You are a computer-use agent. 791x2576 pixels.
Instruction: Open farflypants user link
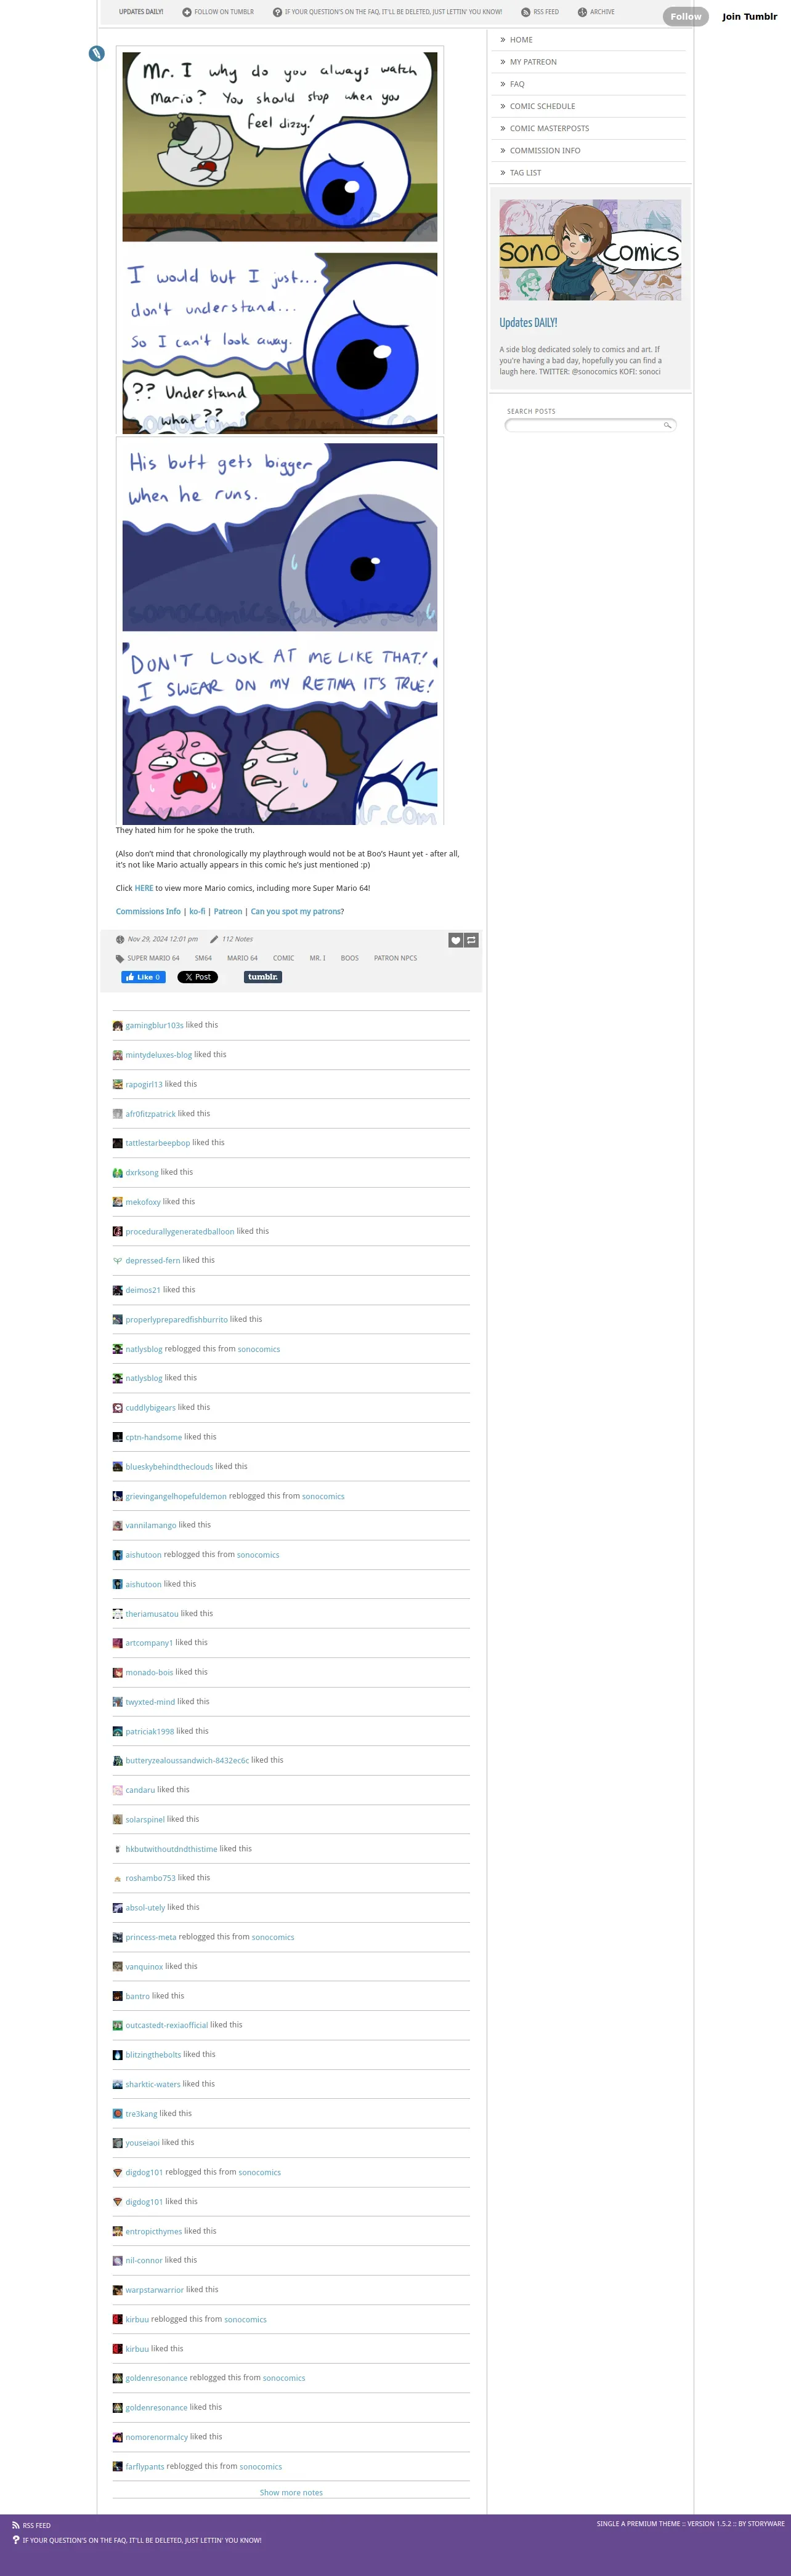[x=145, y=2466]
